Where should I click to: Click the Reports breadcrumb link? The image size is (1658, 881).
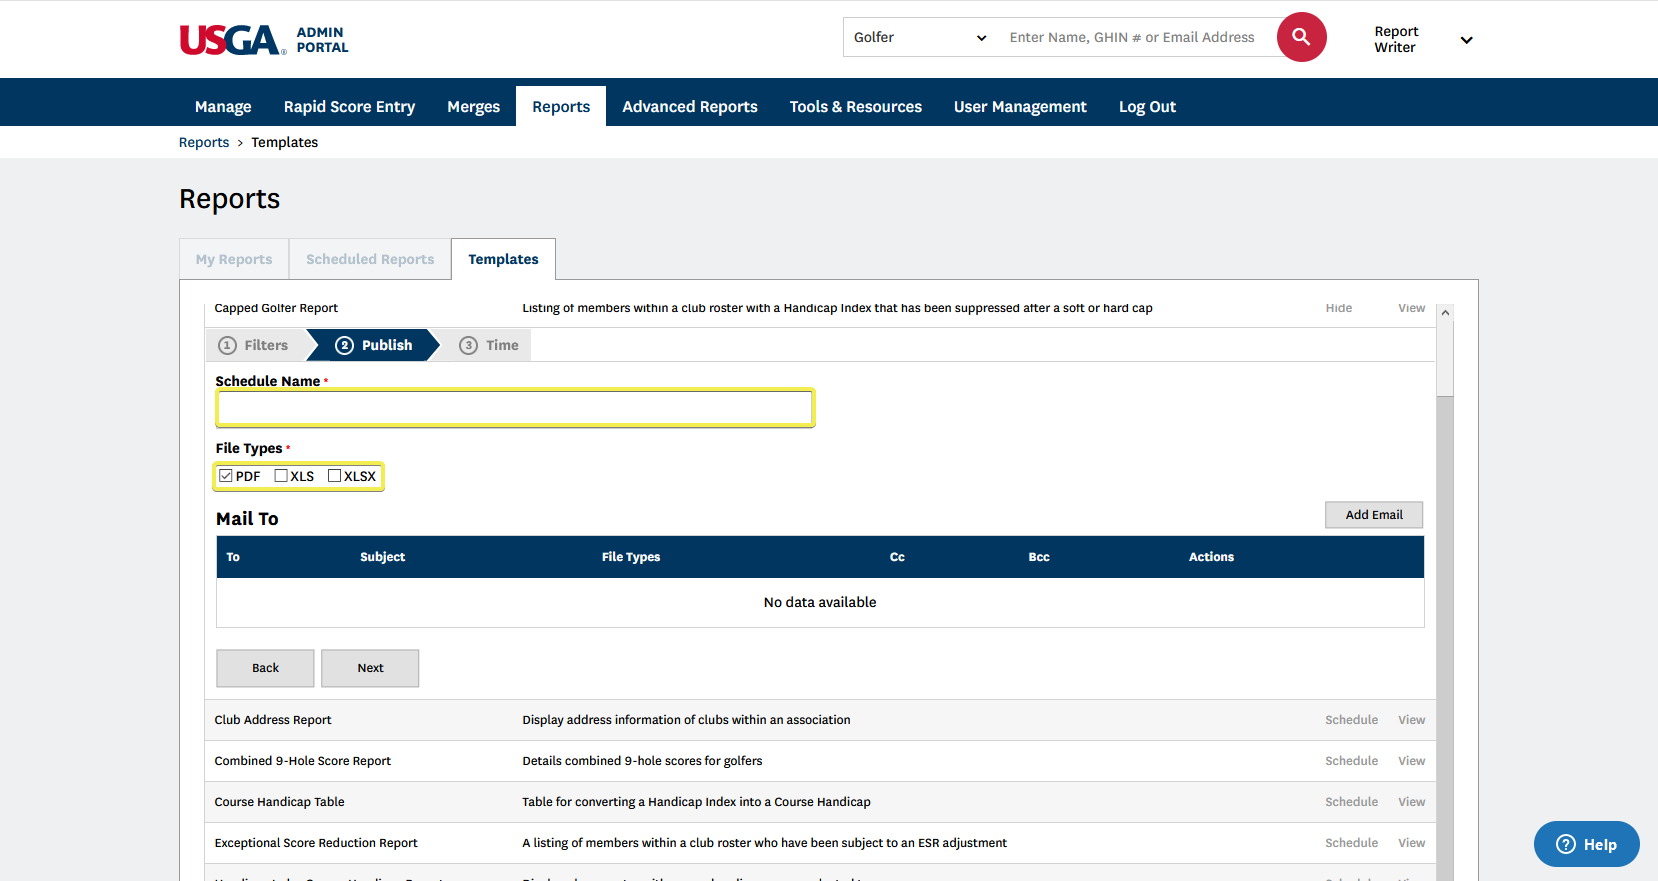204,142
